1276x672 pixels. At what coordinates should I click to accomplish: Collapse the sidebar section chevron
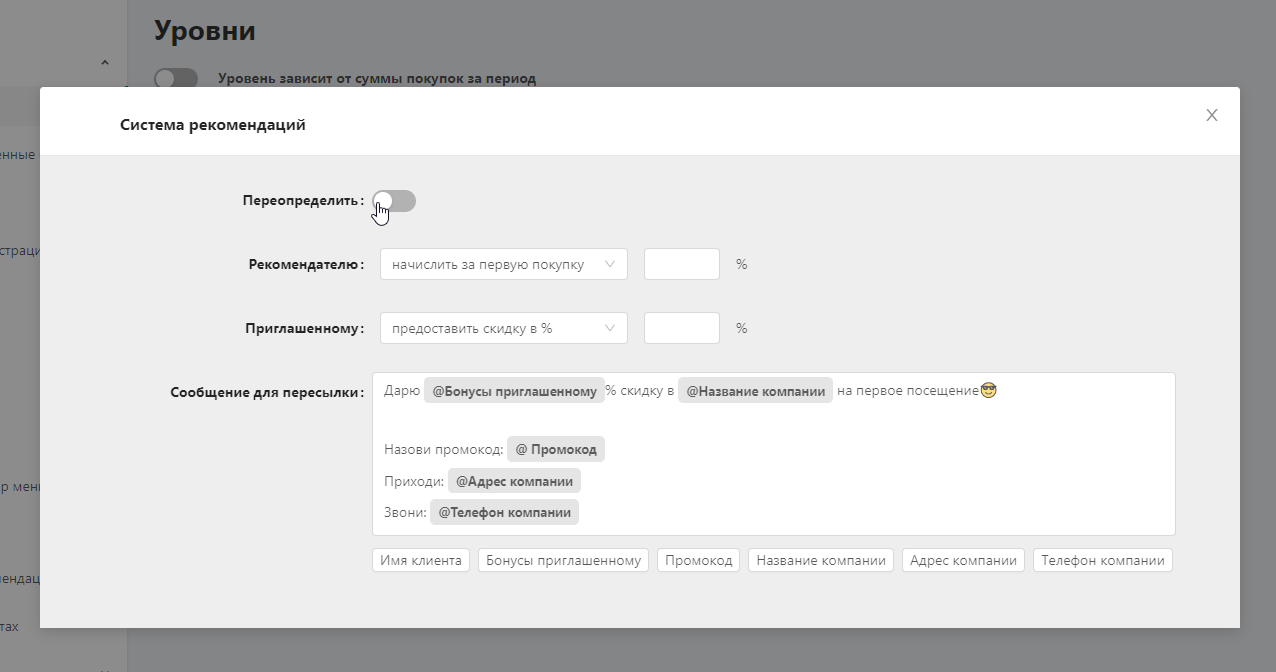coord(105,63)
